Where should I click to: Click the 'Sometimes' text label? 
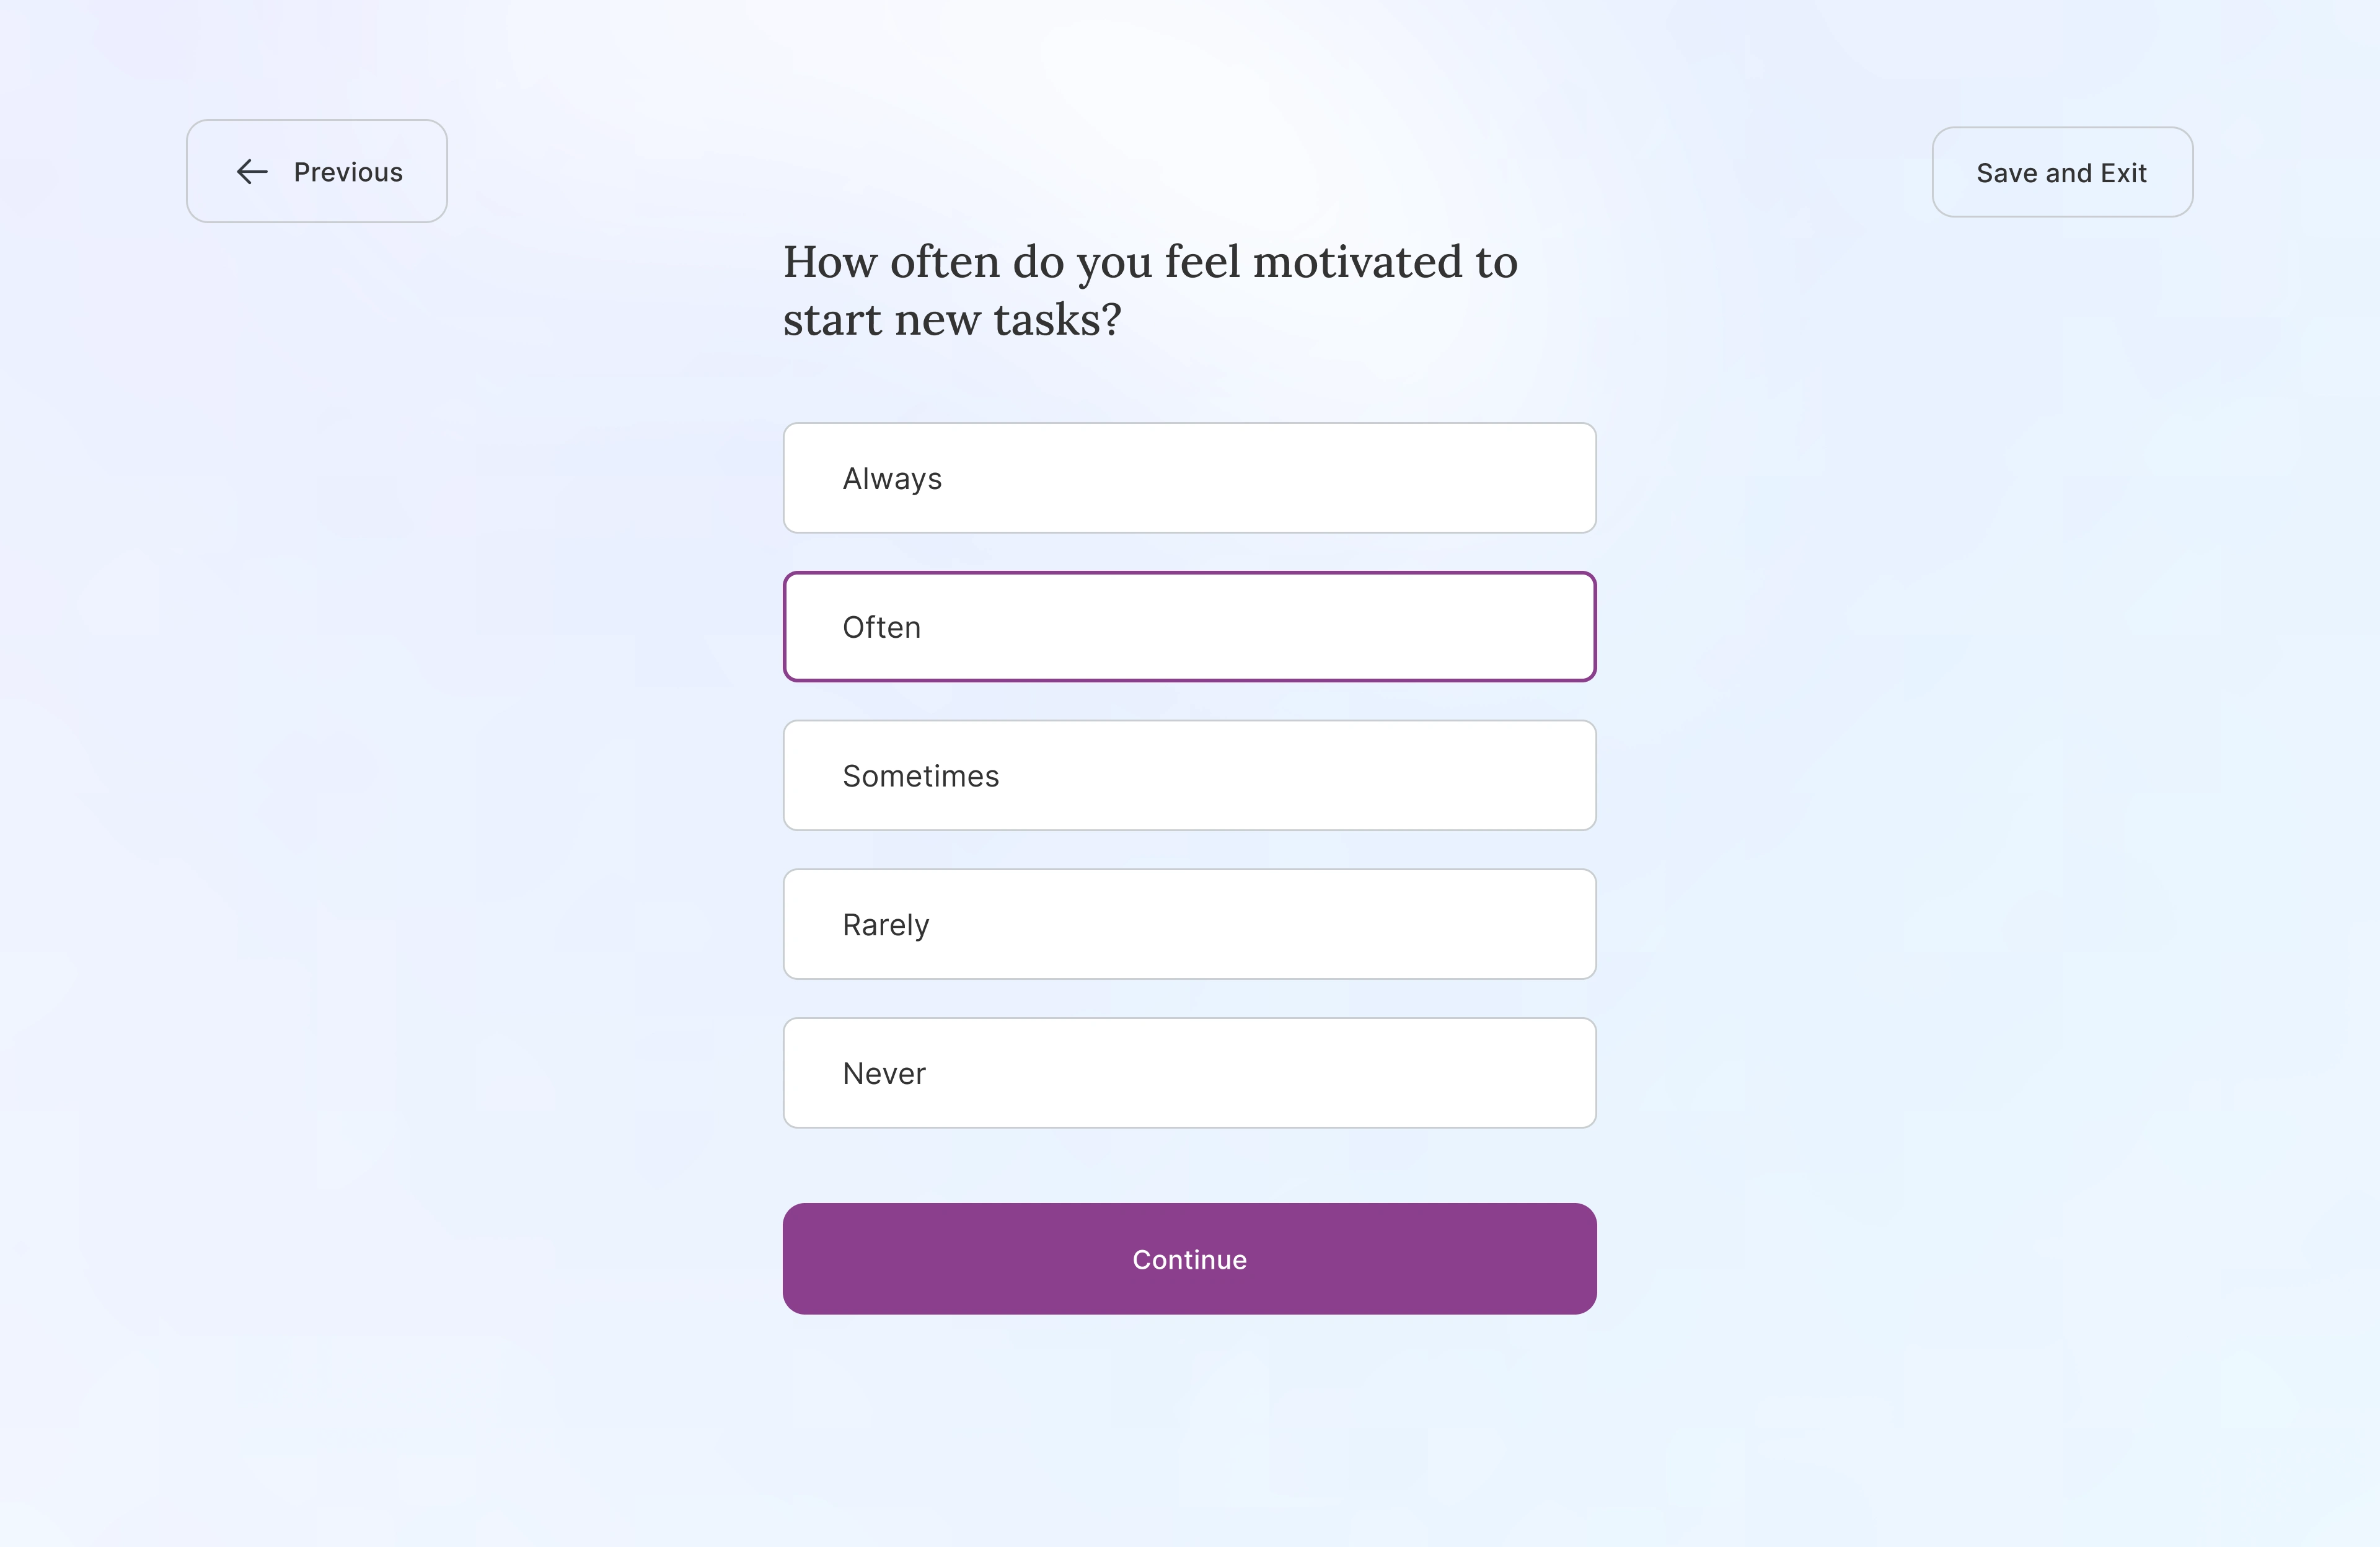[920, 776]
